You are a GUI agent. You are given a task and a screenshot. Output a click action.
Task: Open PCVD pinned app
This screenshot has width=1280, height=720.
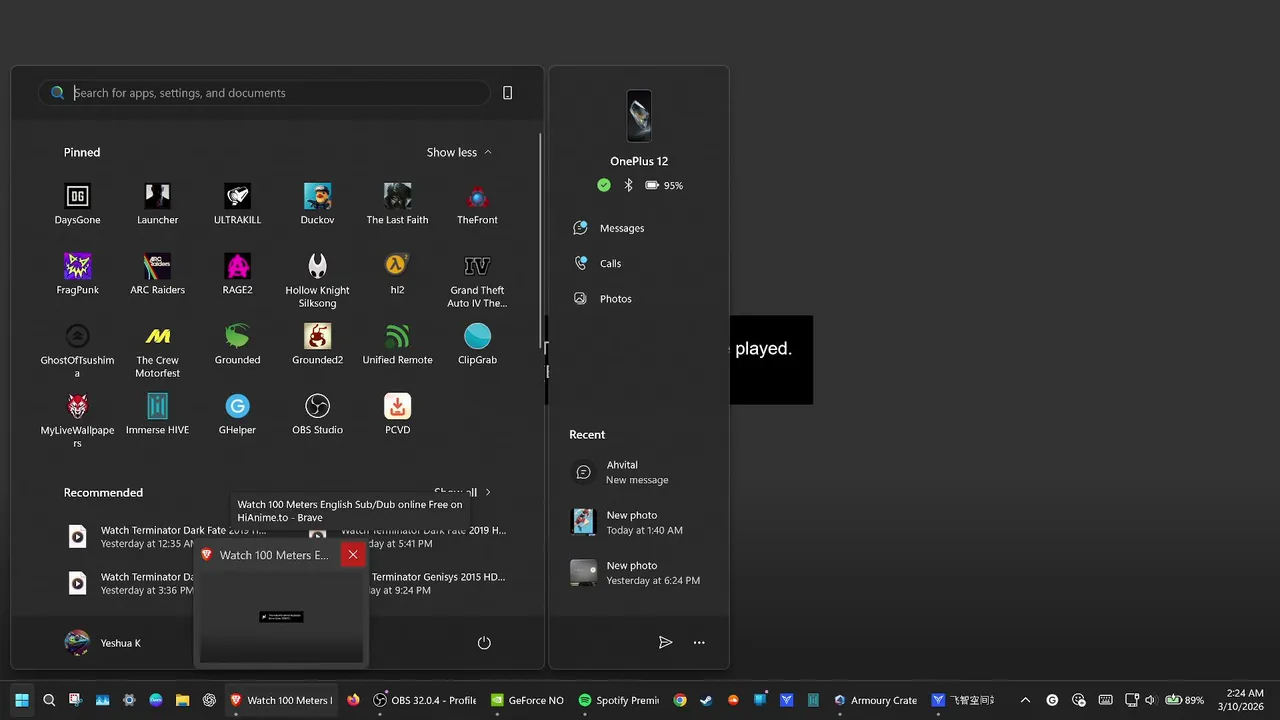click(x=397, y=414)
